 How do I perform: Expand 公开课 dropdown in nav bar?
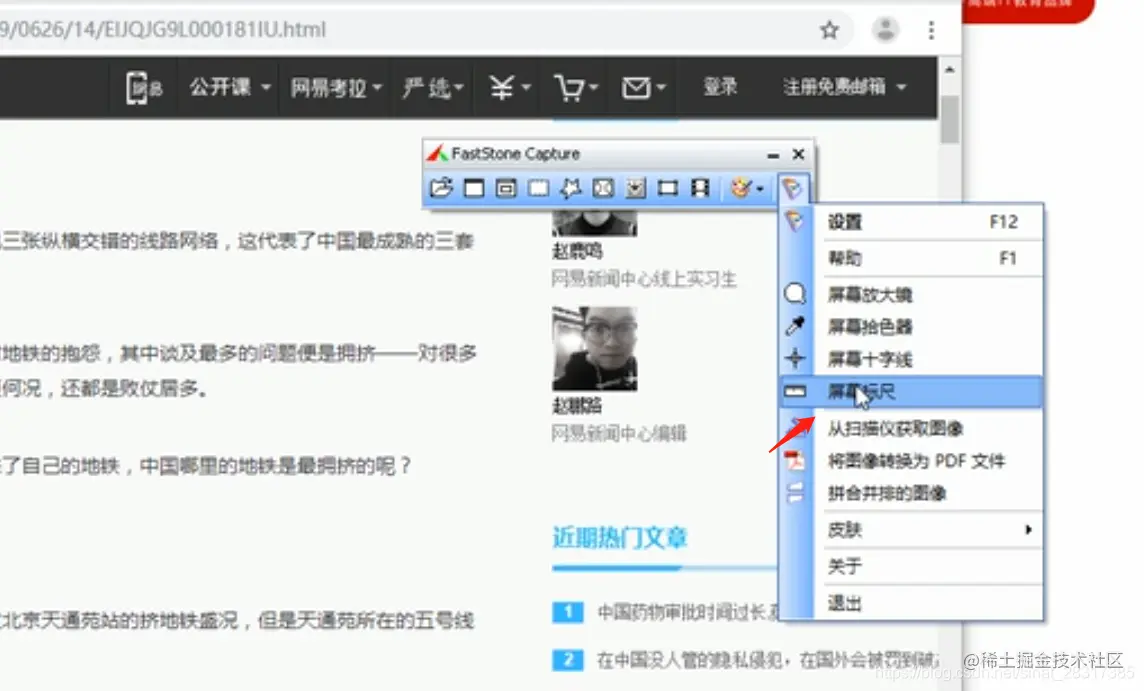coord(230,88)
